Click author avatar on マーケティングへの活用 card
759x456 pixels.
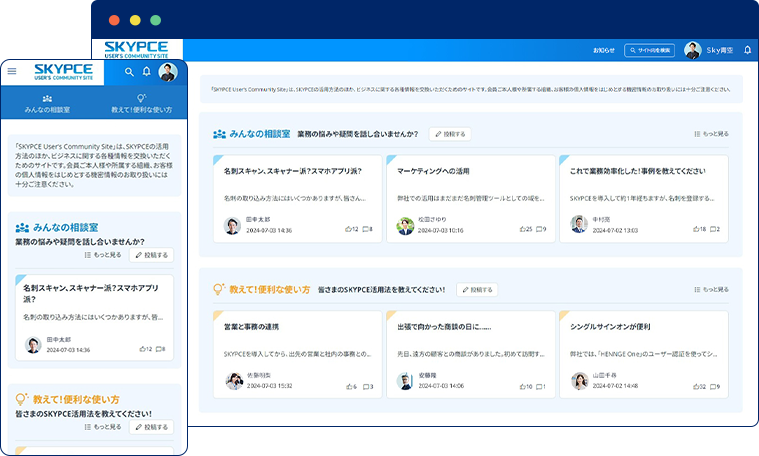[x=405, y=226]
